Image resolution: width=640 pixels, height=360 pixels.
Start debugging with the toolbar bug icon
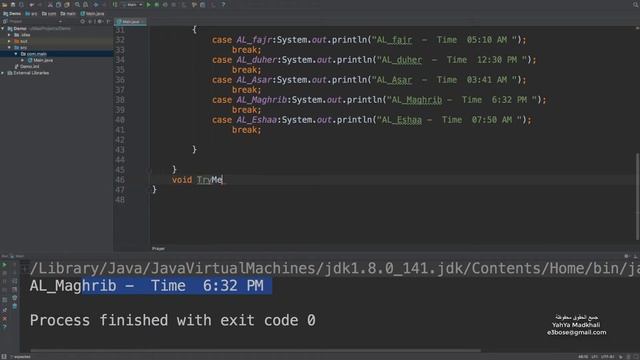[157, 4]
